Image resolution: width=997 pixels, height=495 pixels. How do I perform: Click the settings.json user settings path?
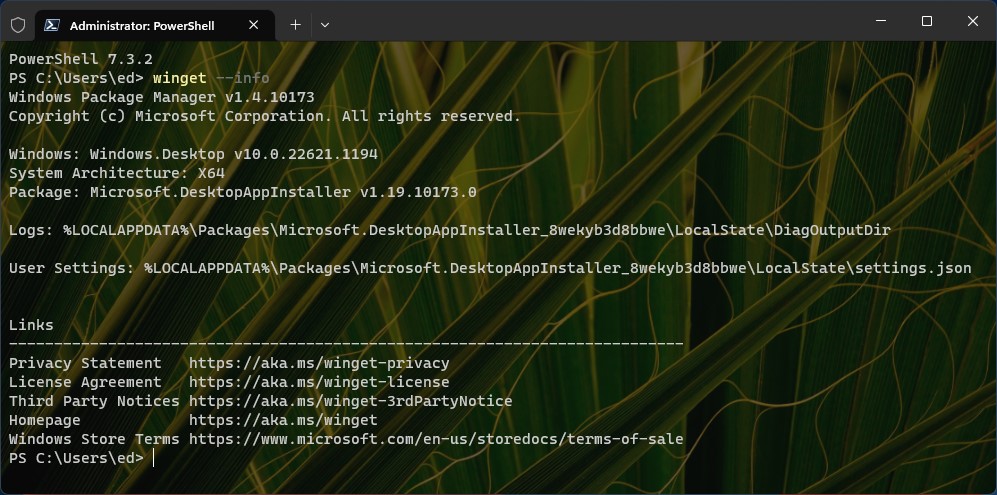[558, 268]
